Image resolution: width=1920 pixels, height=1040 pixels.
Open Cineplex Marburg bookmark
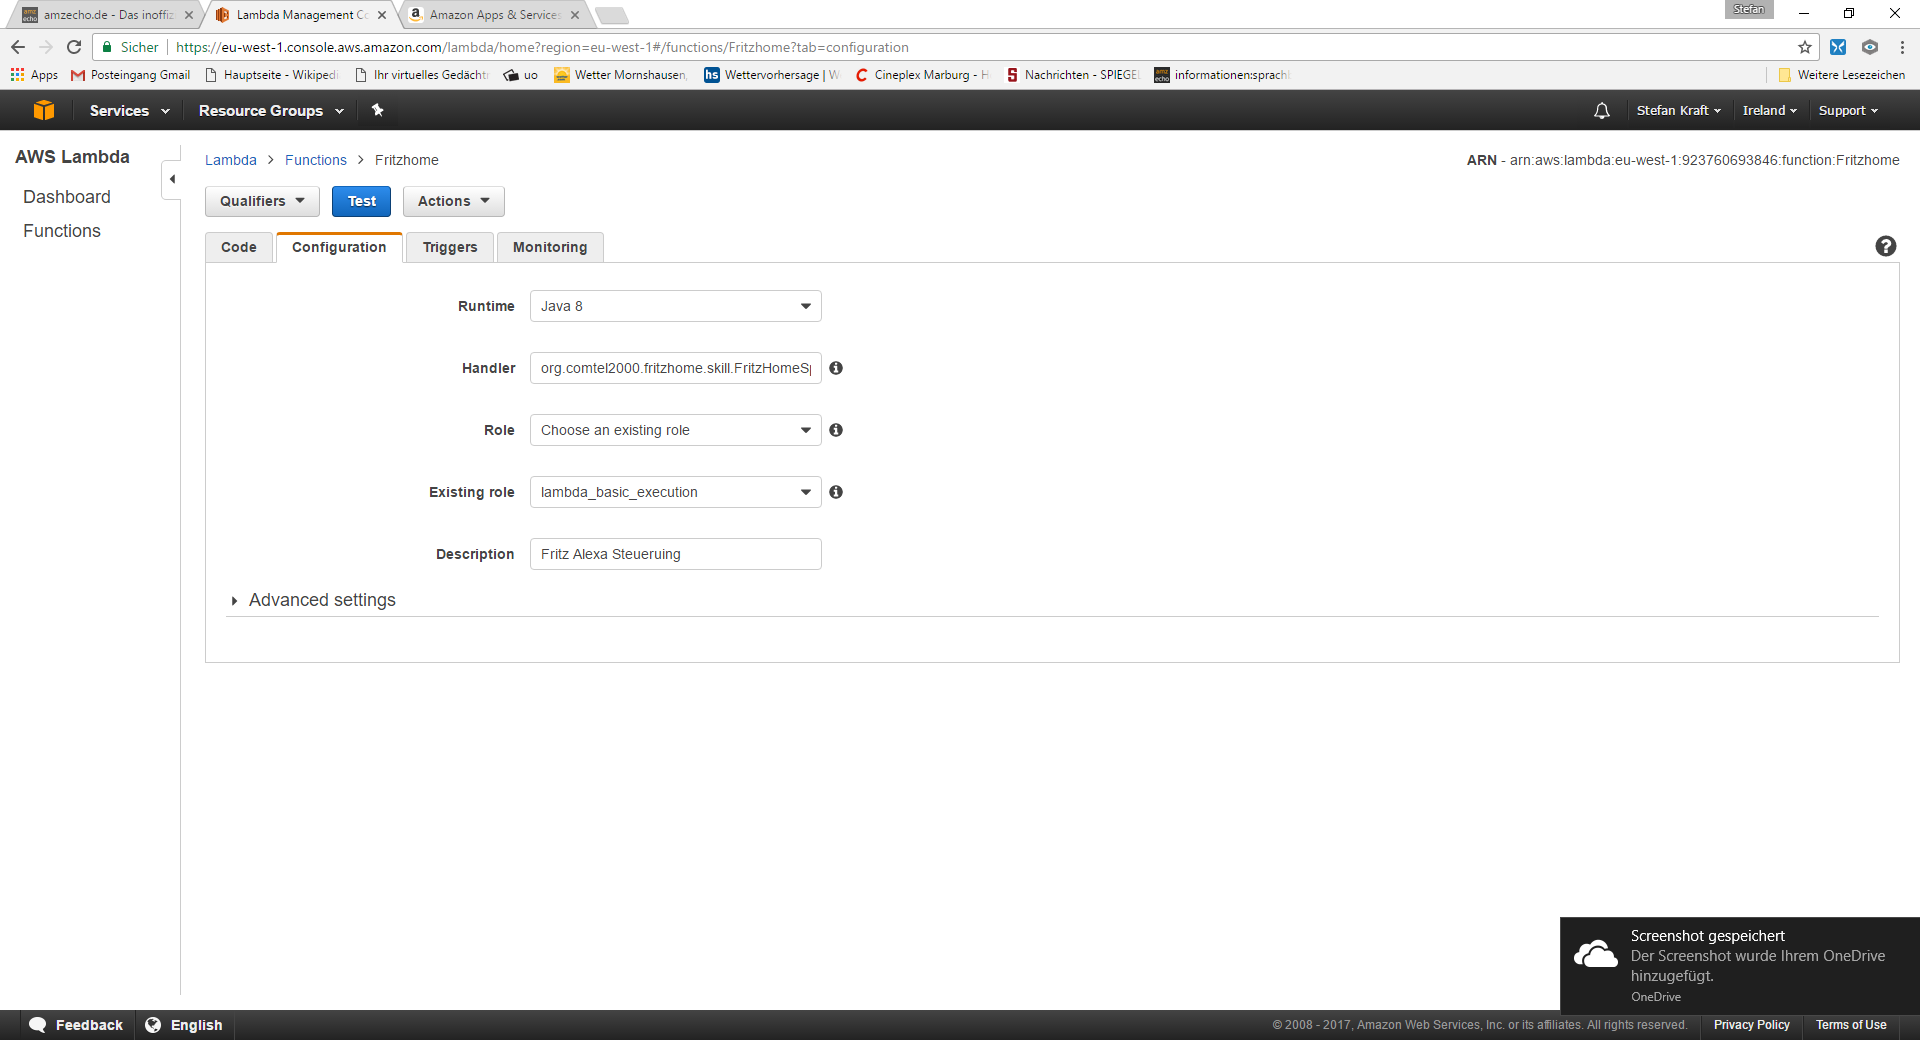pos(921,75)
